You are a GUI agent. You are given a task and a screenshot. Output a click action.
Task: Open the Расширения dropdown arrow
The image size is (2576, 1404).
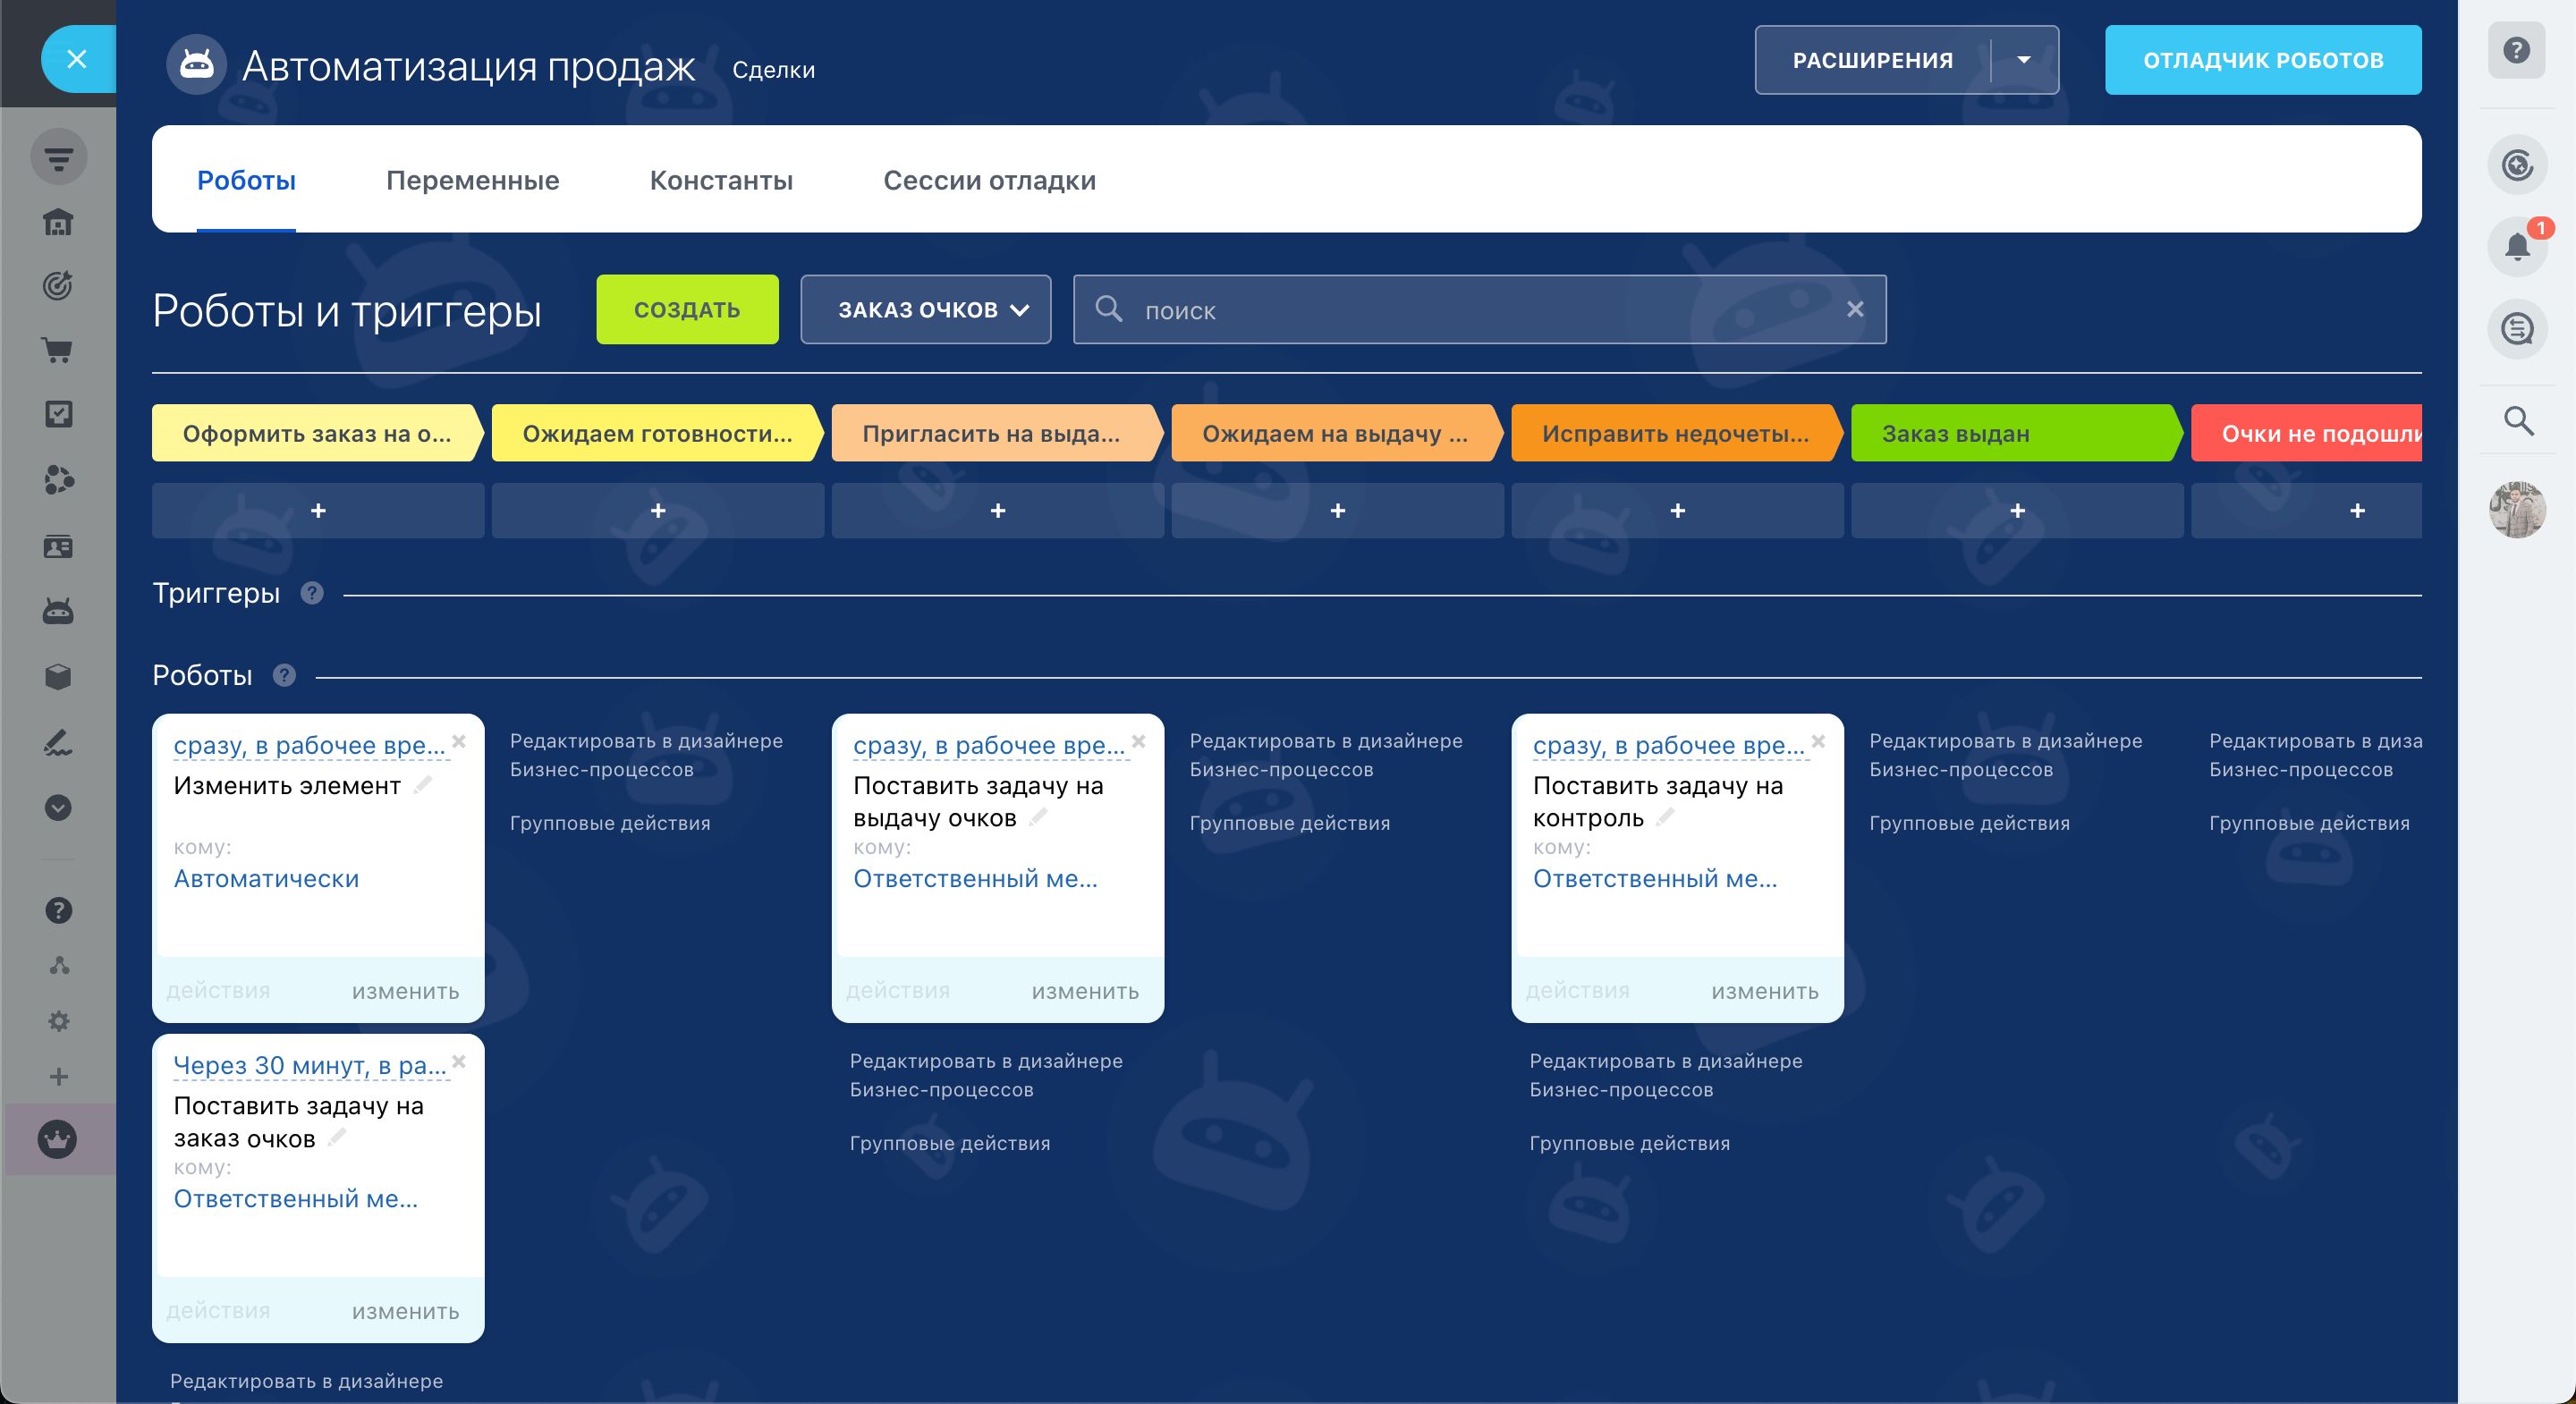(2023, 60)
